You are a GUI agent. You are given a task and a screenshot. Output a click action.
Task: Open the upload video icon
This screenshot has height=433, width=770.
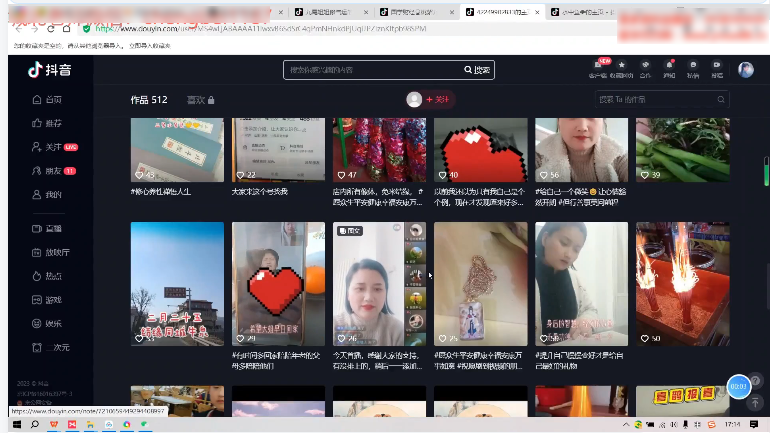click(x=717, y=69)
